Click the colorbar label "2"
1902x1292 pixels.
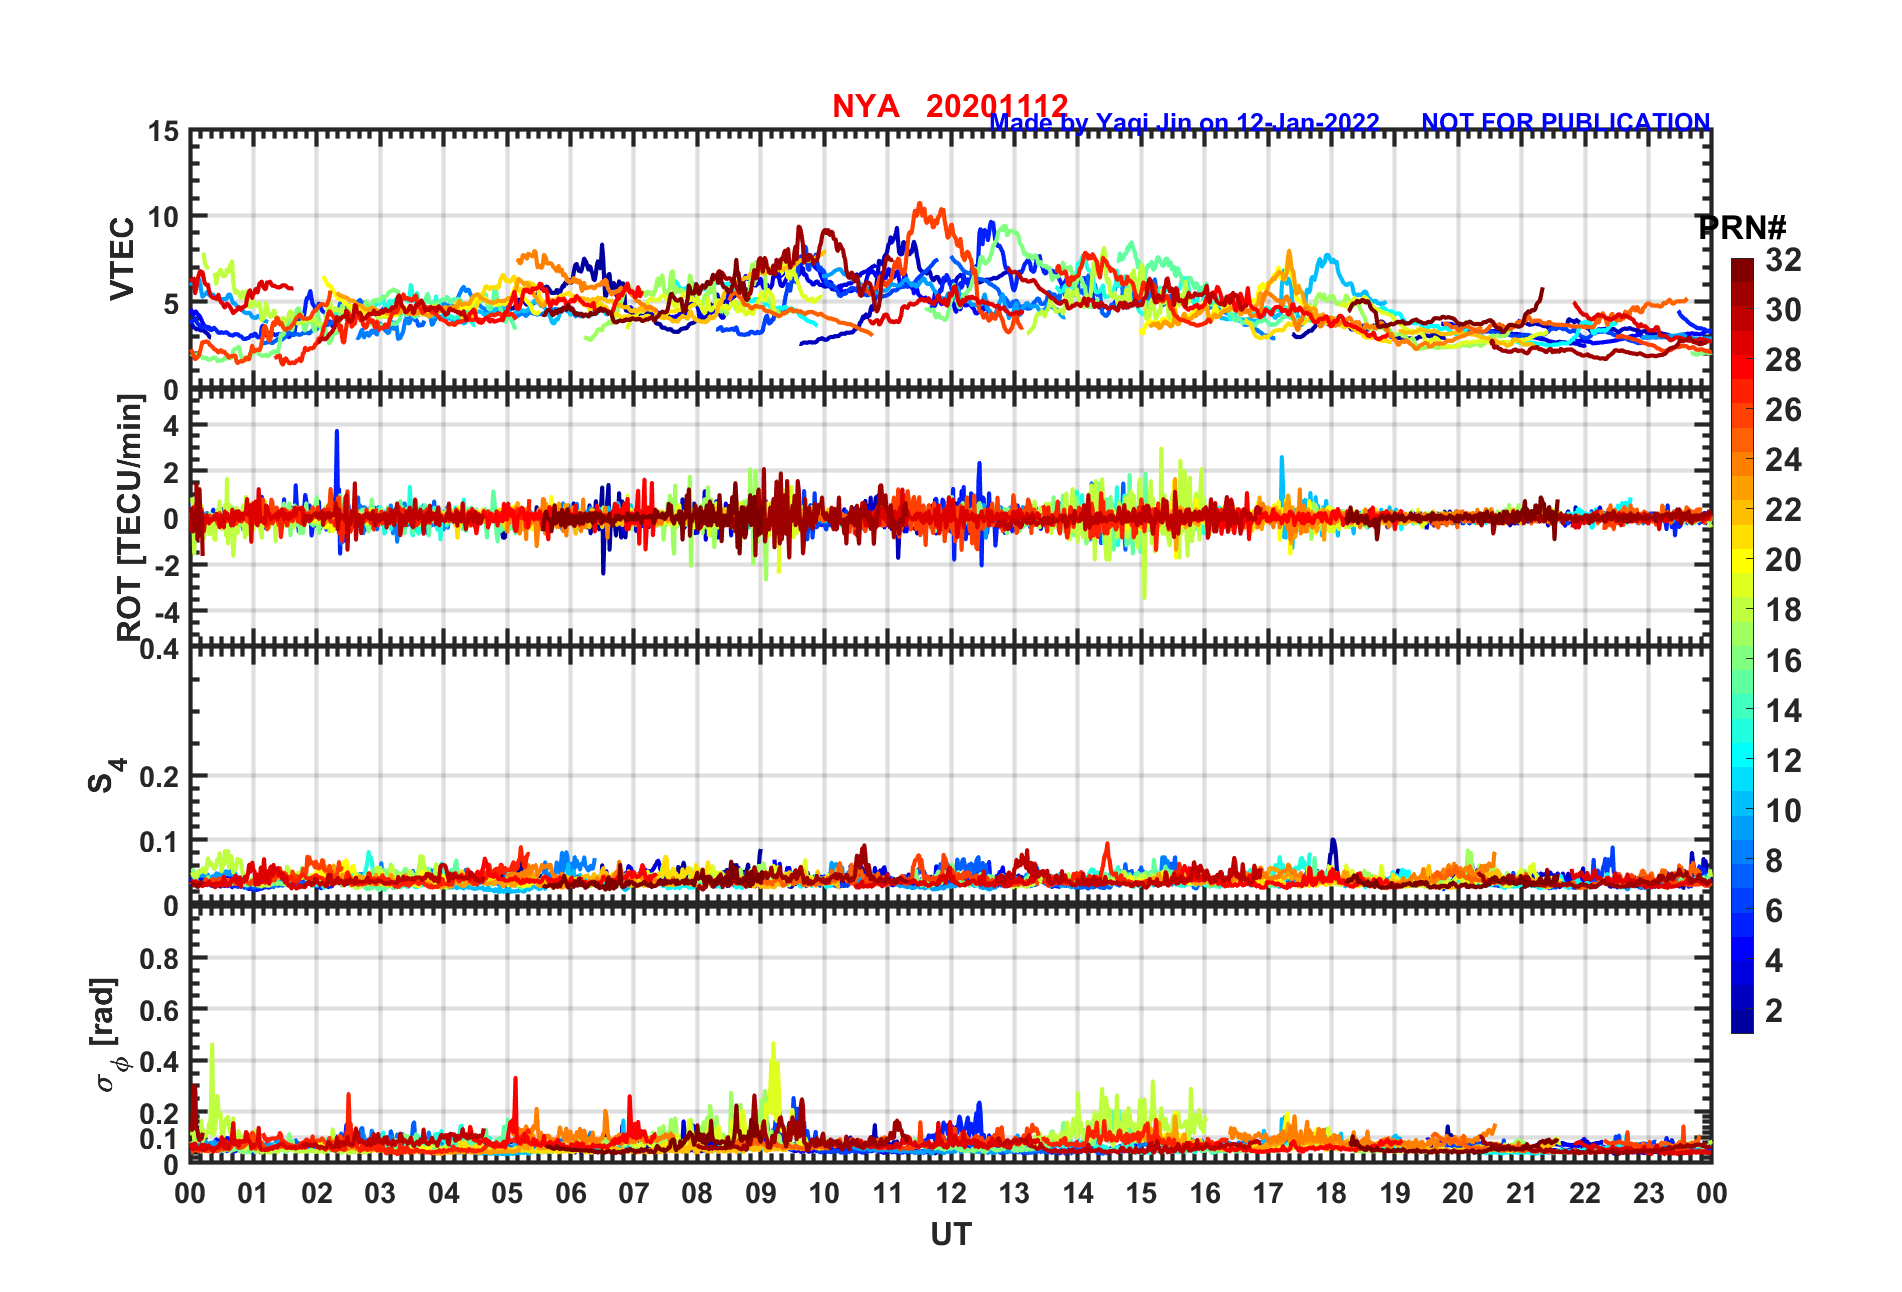[x=1774, y=1011]
